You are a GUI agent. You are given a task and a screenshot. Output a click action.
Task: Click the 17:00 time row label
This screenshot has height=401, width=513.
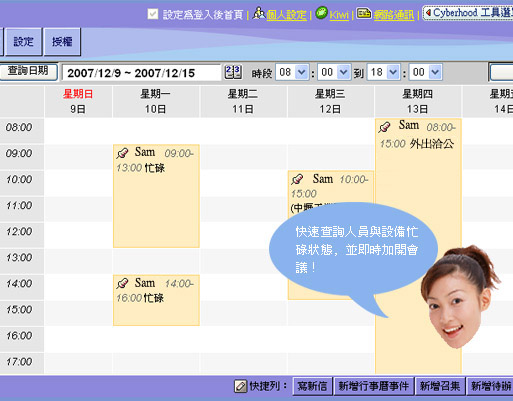[19, 361]
